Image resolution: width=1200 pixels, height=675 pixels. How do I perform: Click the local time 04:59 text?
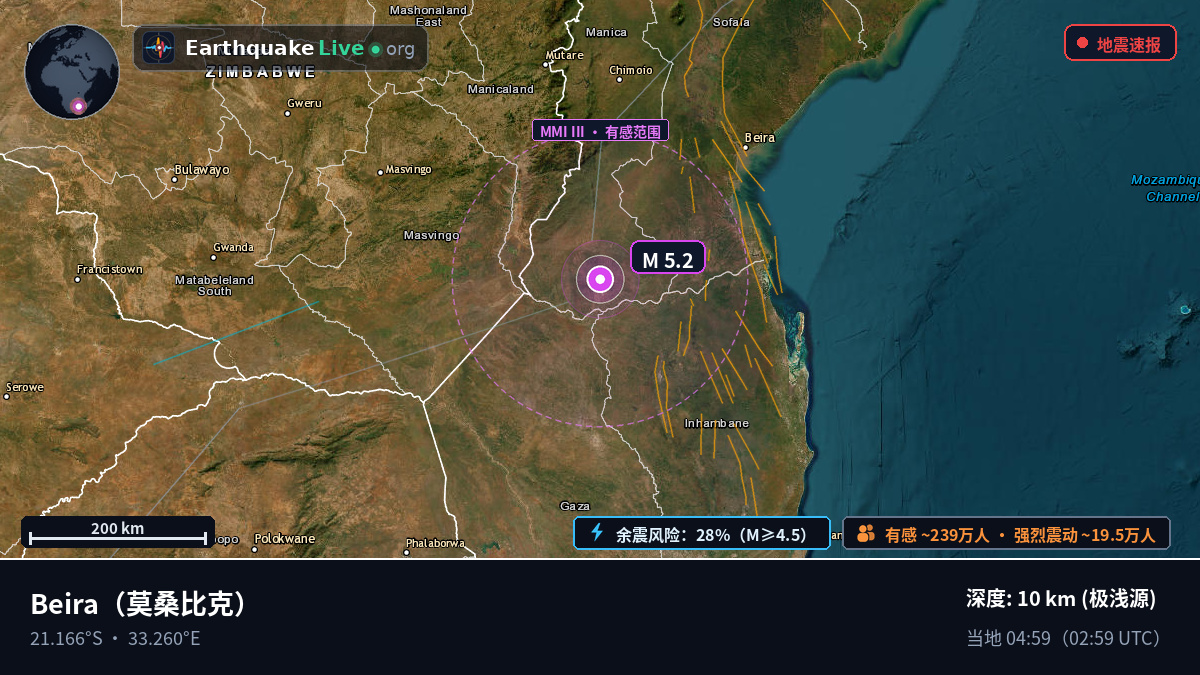coord(1064,638)
